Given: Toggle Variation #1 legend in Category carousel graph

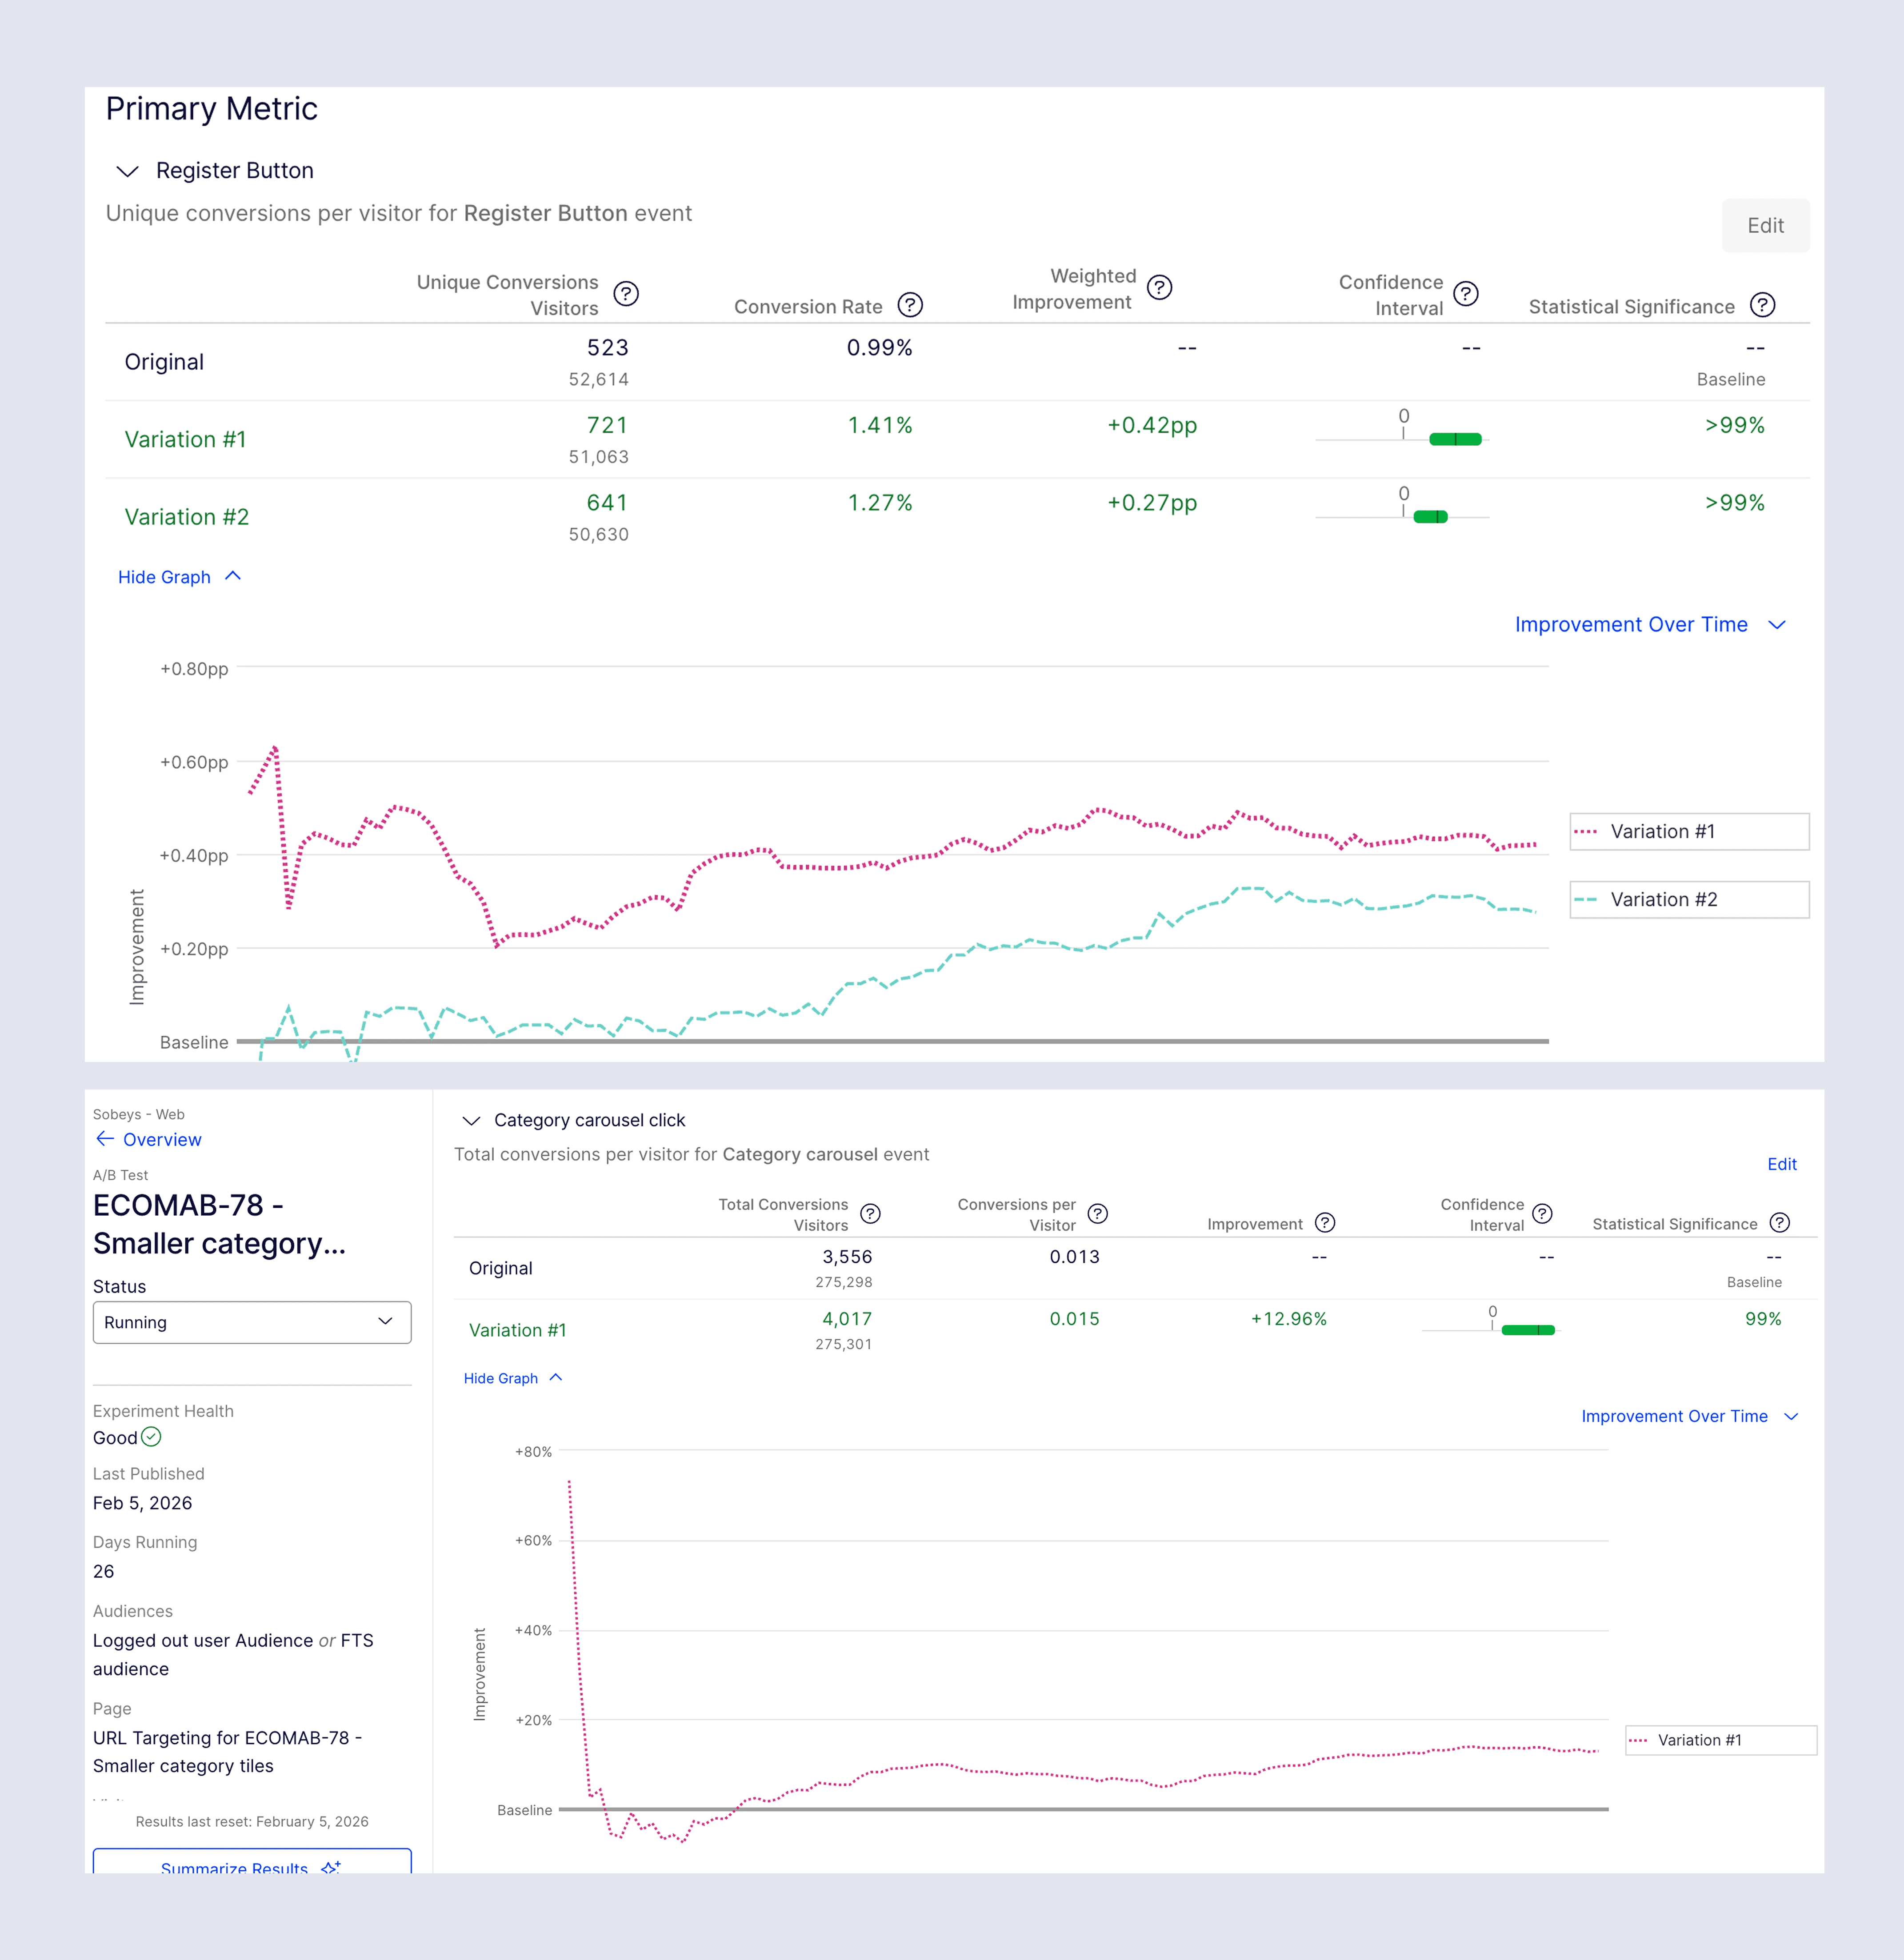Looking at the screenshot, I should 1720,1740.
